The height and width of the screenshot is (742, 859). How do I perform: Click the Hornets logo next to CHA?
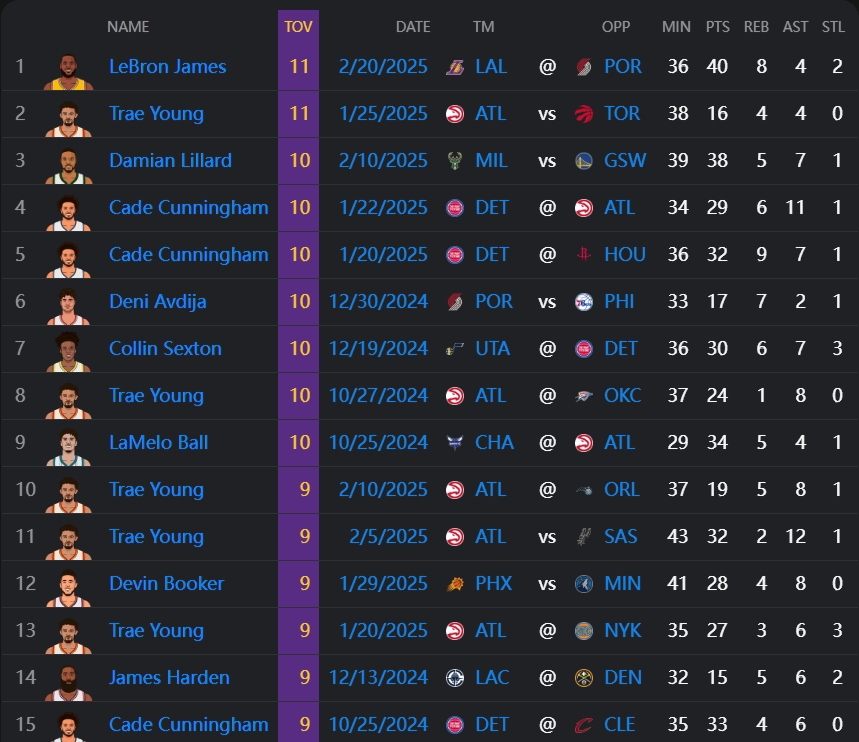pos(455,443)
